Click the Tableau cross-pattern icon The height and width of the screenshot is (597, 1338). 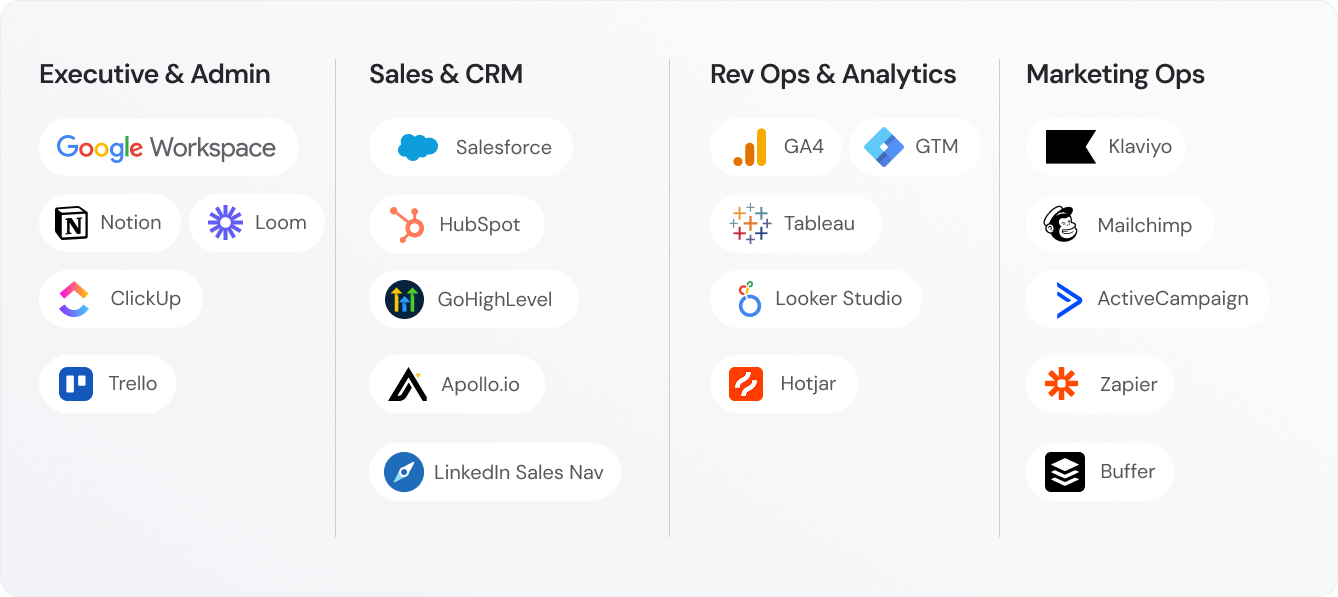pyautogui.click(x=751, y=224)
